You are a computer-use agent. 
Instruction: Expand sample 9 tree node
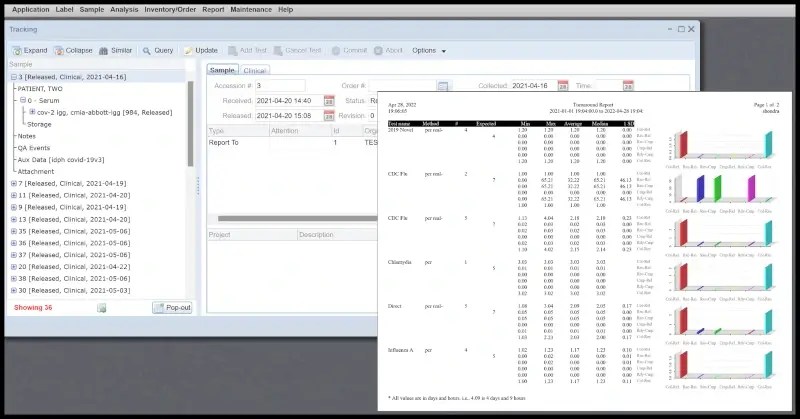point(14,207)
